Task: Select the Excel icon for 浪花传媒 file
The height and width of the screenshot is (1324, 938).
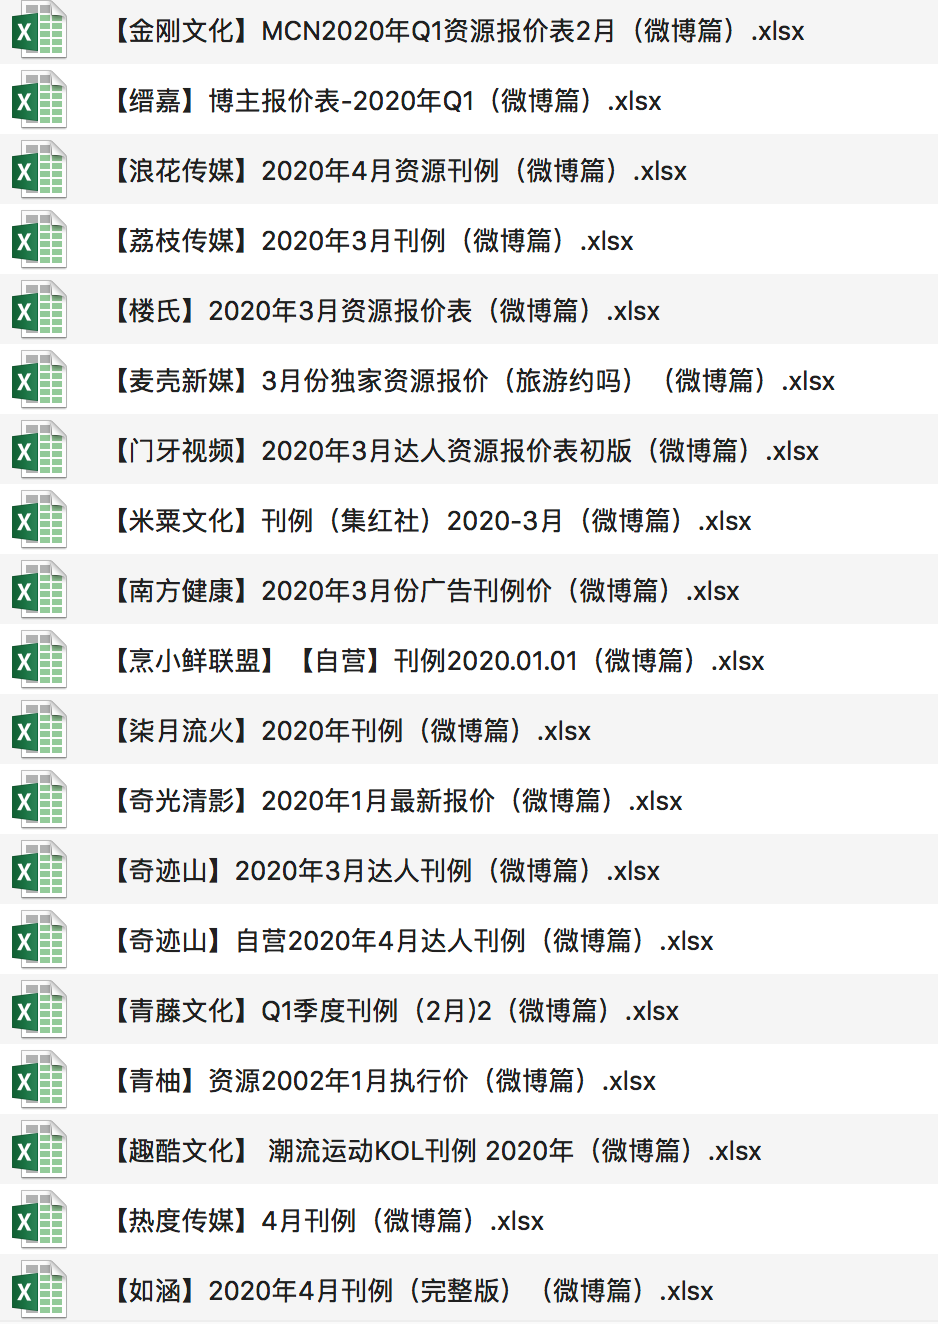Action: pos(39,171)
